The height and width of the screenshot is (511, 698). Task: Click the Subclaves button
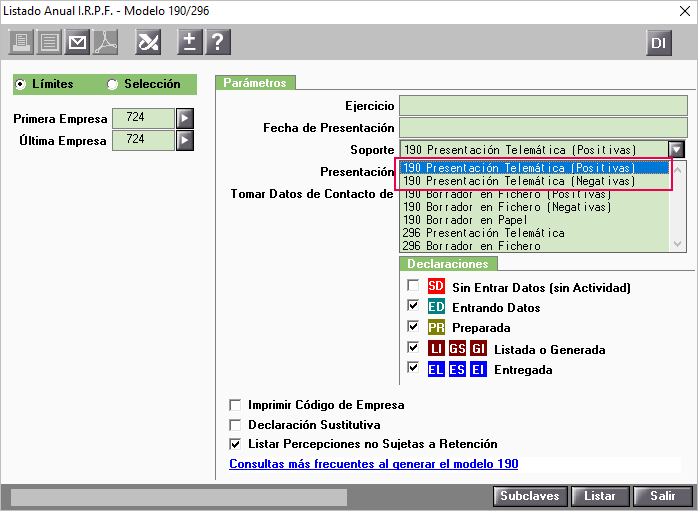[530, 496]
